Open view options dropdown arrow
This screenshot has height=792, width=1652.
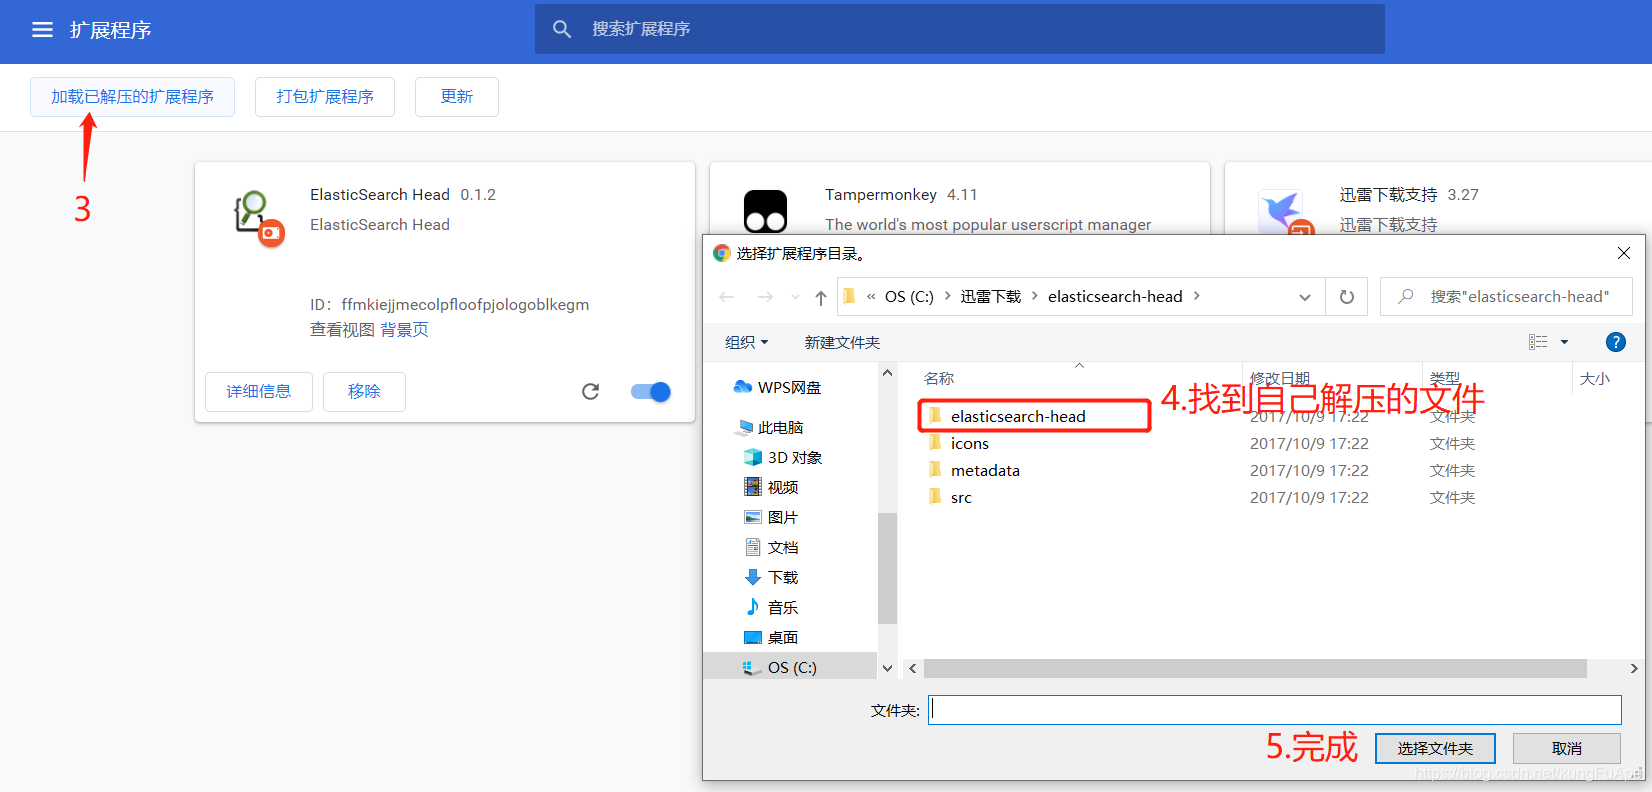[1565, 342]
